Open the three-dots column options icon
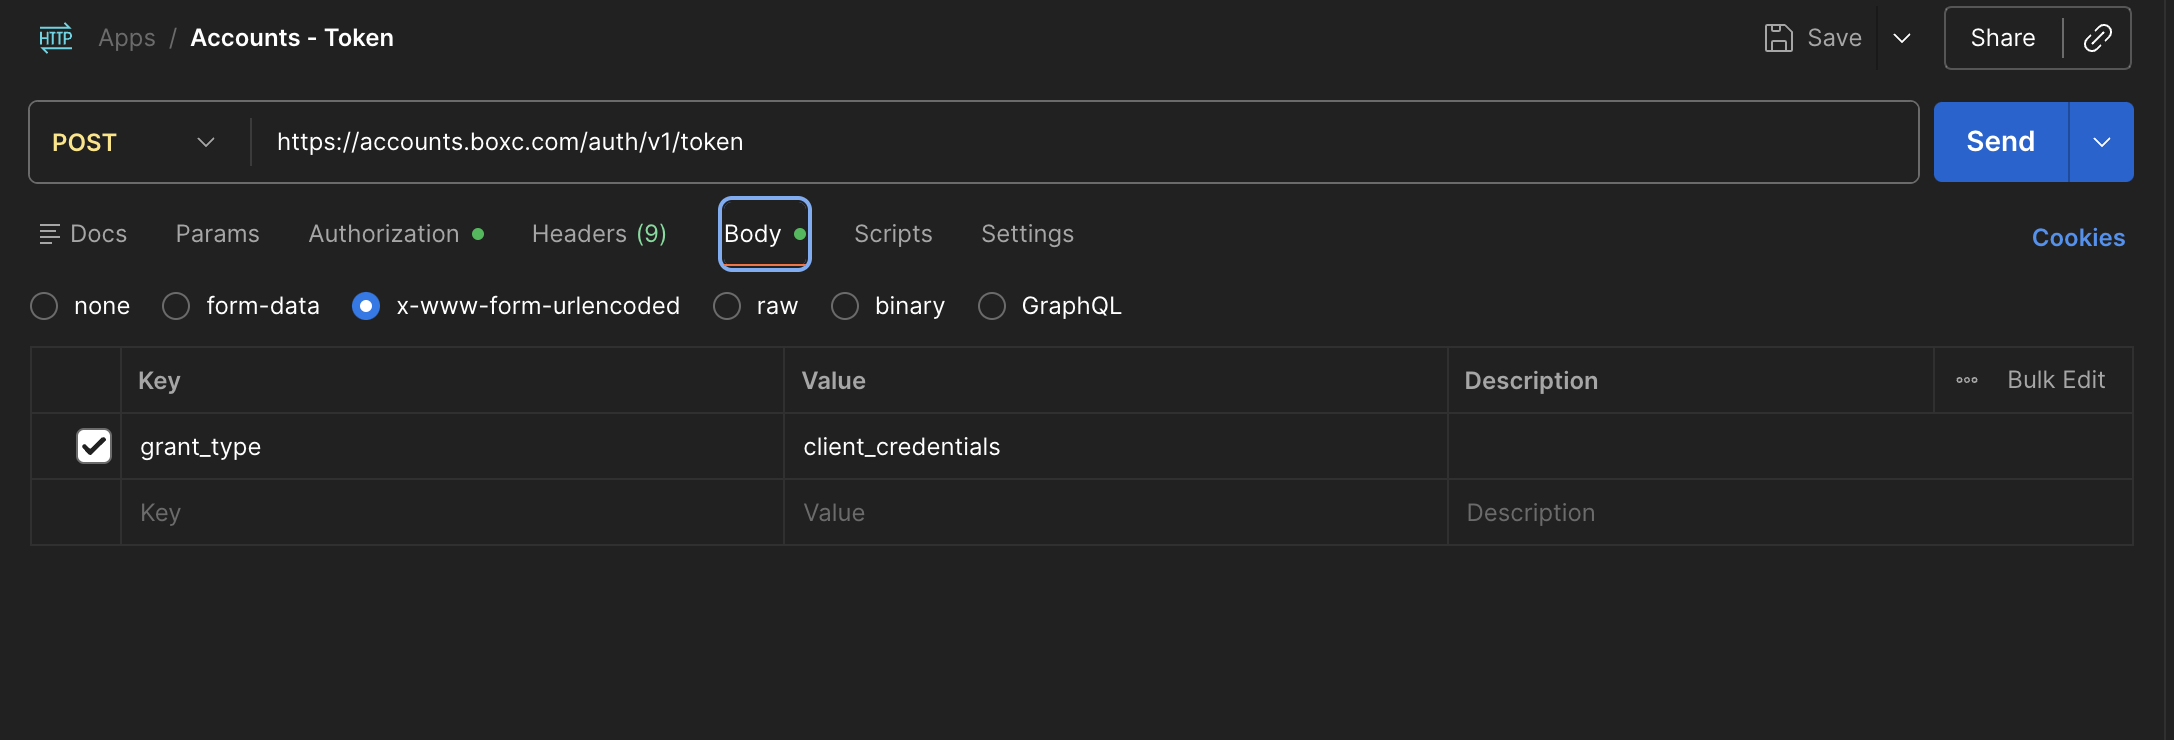This screenshot has height=740, width=2174. [x=1967, y=380]
